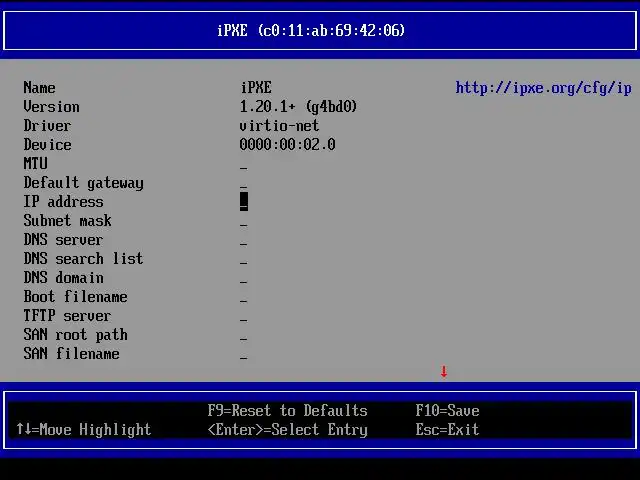640x480 pixels.
Task: Click the iPXE name value
Action: click(x=256, y=87)
